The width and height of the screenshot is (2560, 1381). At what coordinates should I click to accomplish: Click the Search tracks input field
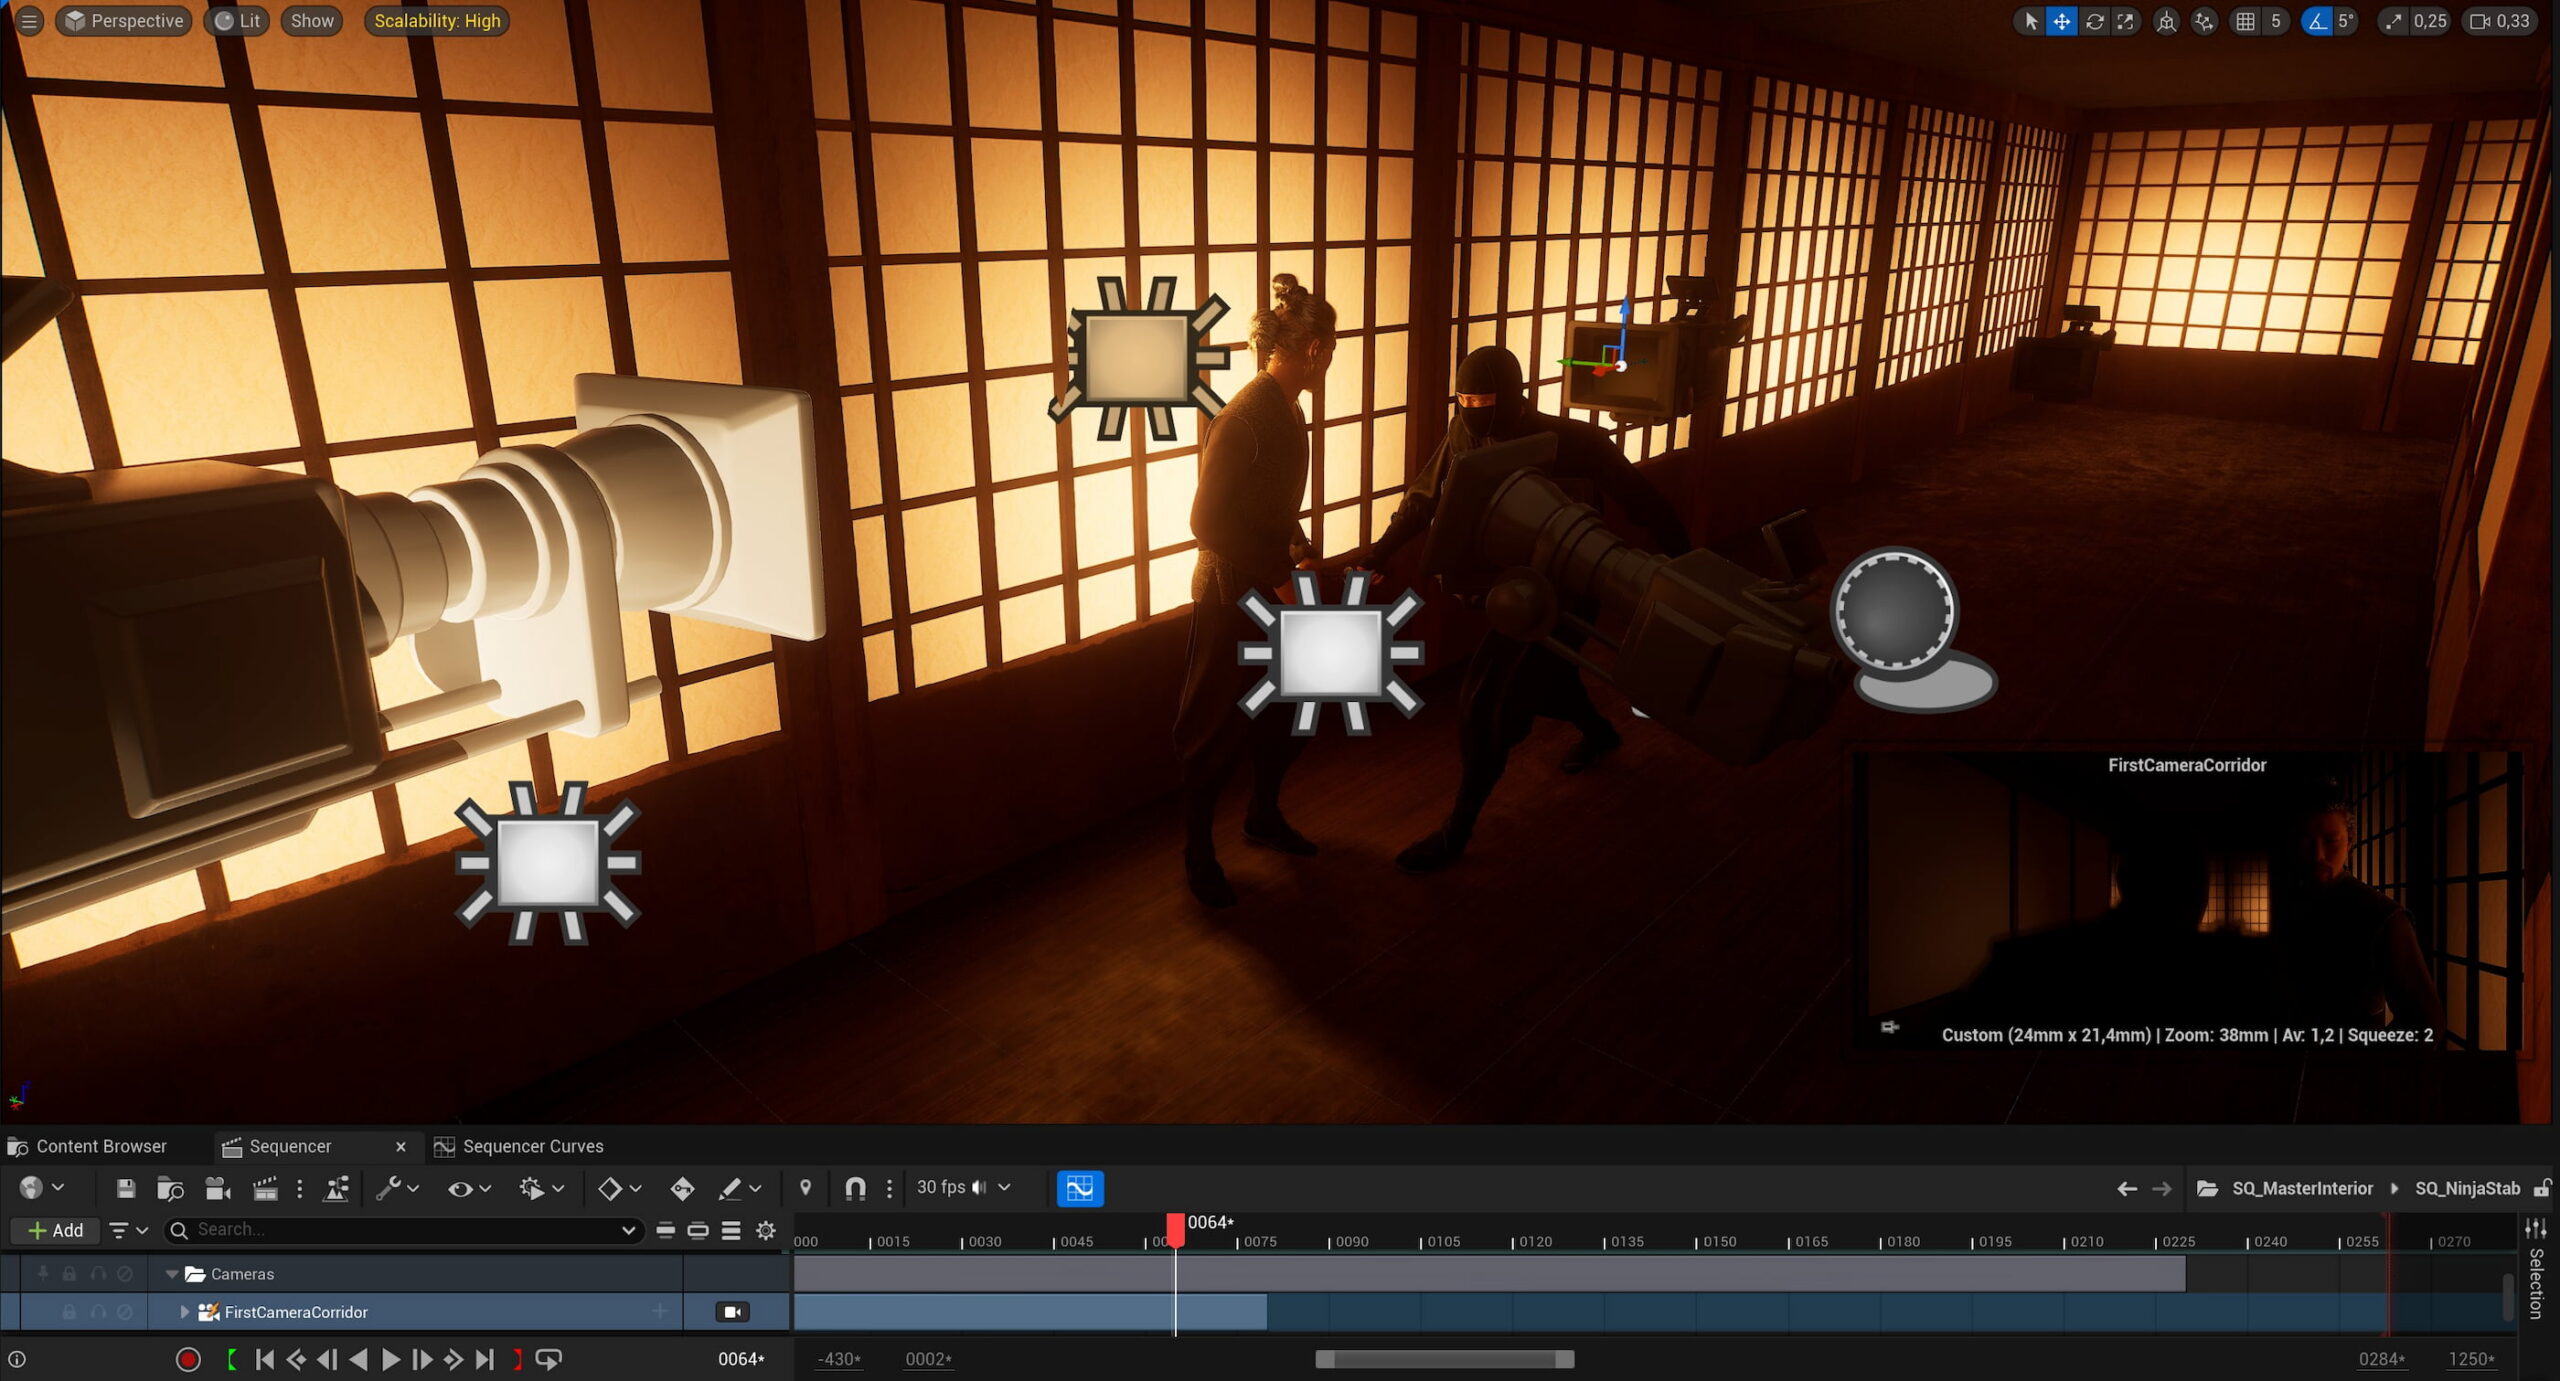pos(400,1230)
